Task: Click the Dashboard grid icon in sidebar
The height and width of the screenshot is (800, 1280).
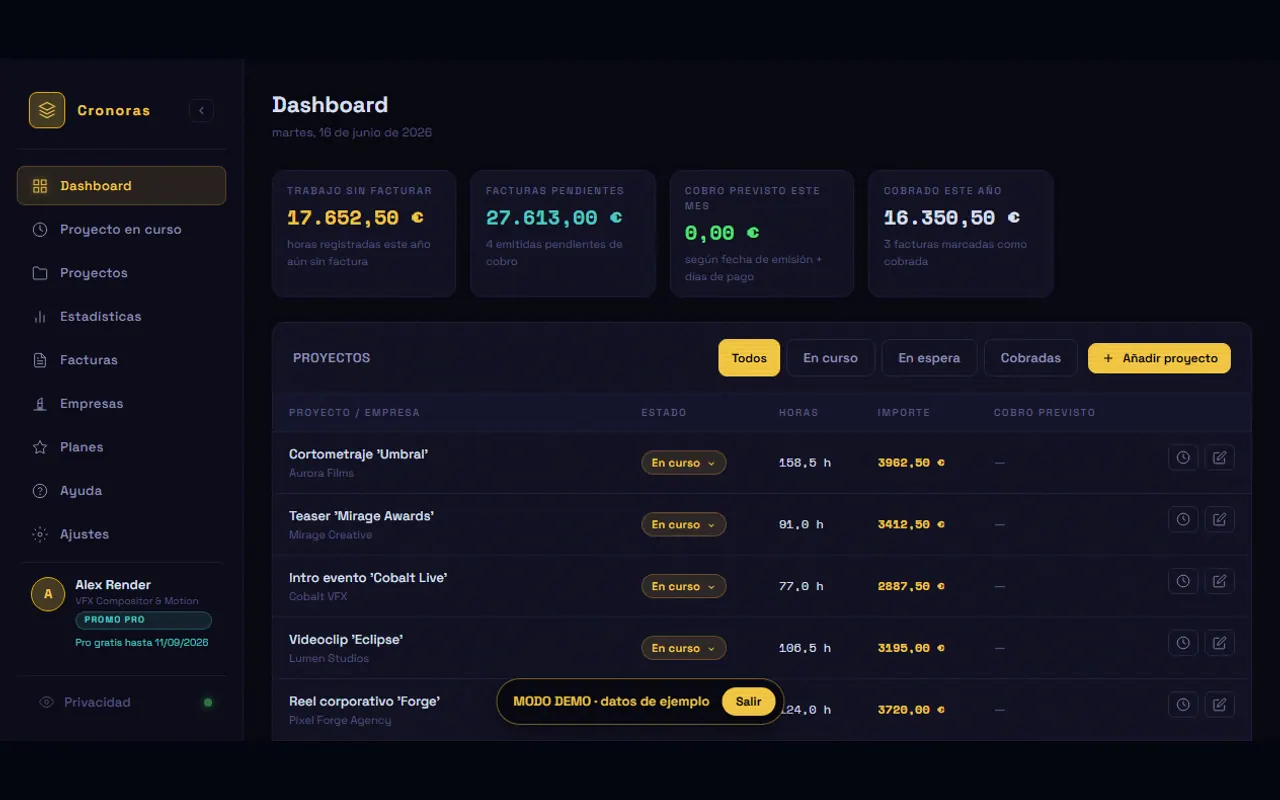Action: coord(40,186)
